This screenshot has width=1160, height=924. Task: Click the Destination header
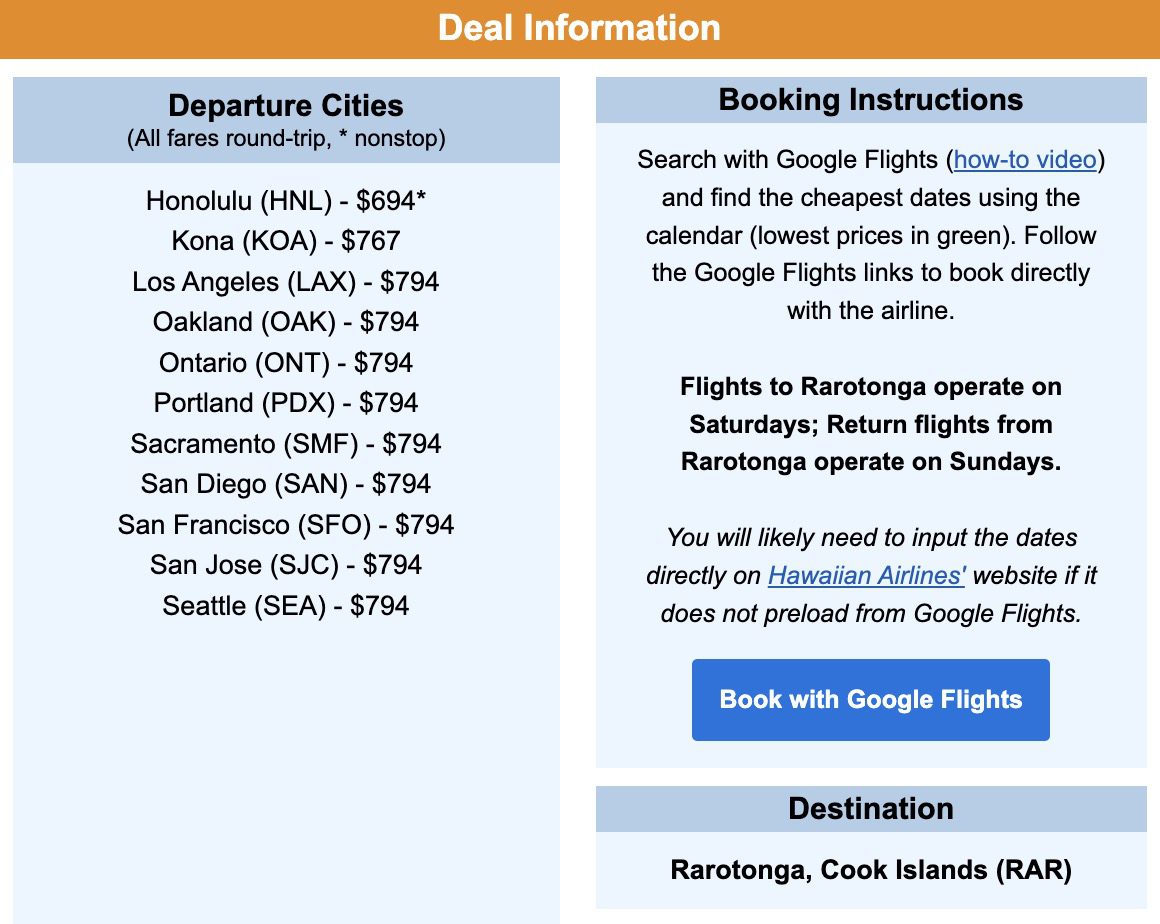[x=870, y=808]
